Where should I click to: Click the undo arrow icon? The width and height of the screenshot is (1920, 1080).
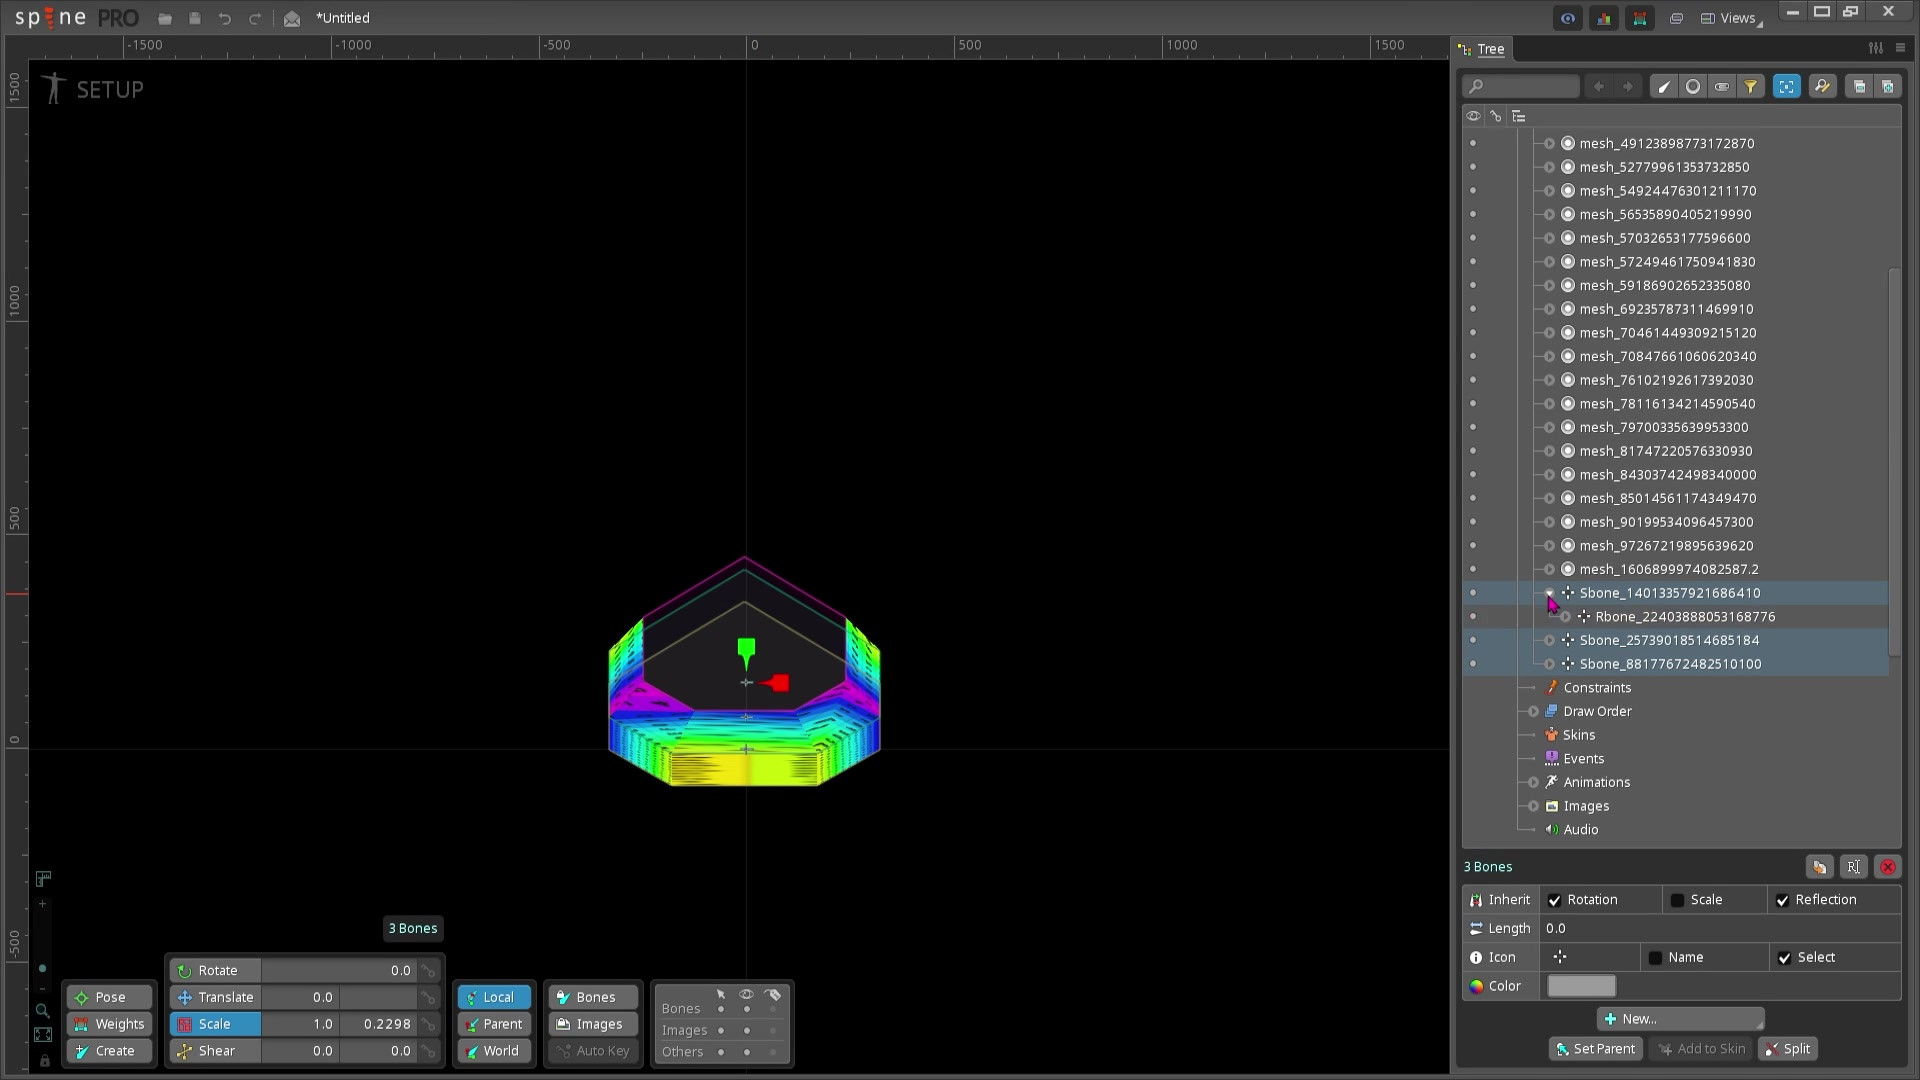225,18
